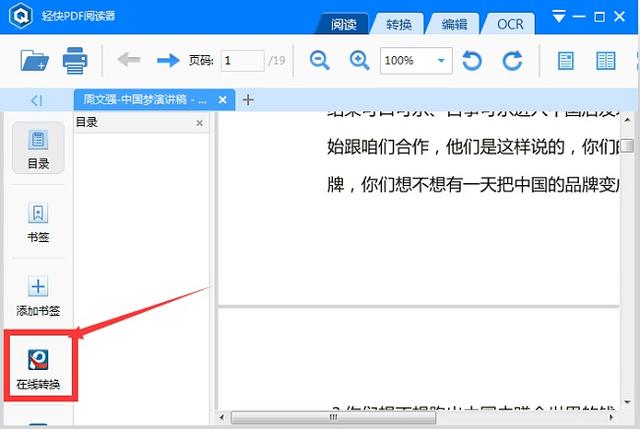
Task: Switch to two-page view
Action: [x=605, y=61]
